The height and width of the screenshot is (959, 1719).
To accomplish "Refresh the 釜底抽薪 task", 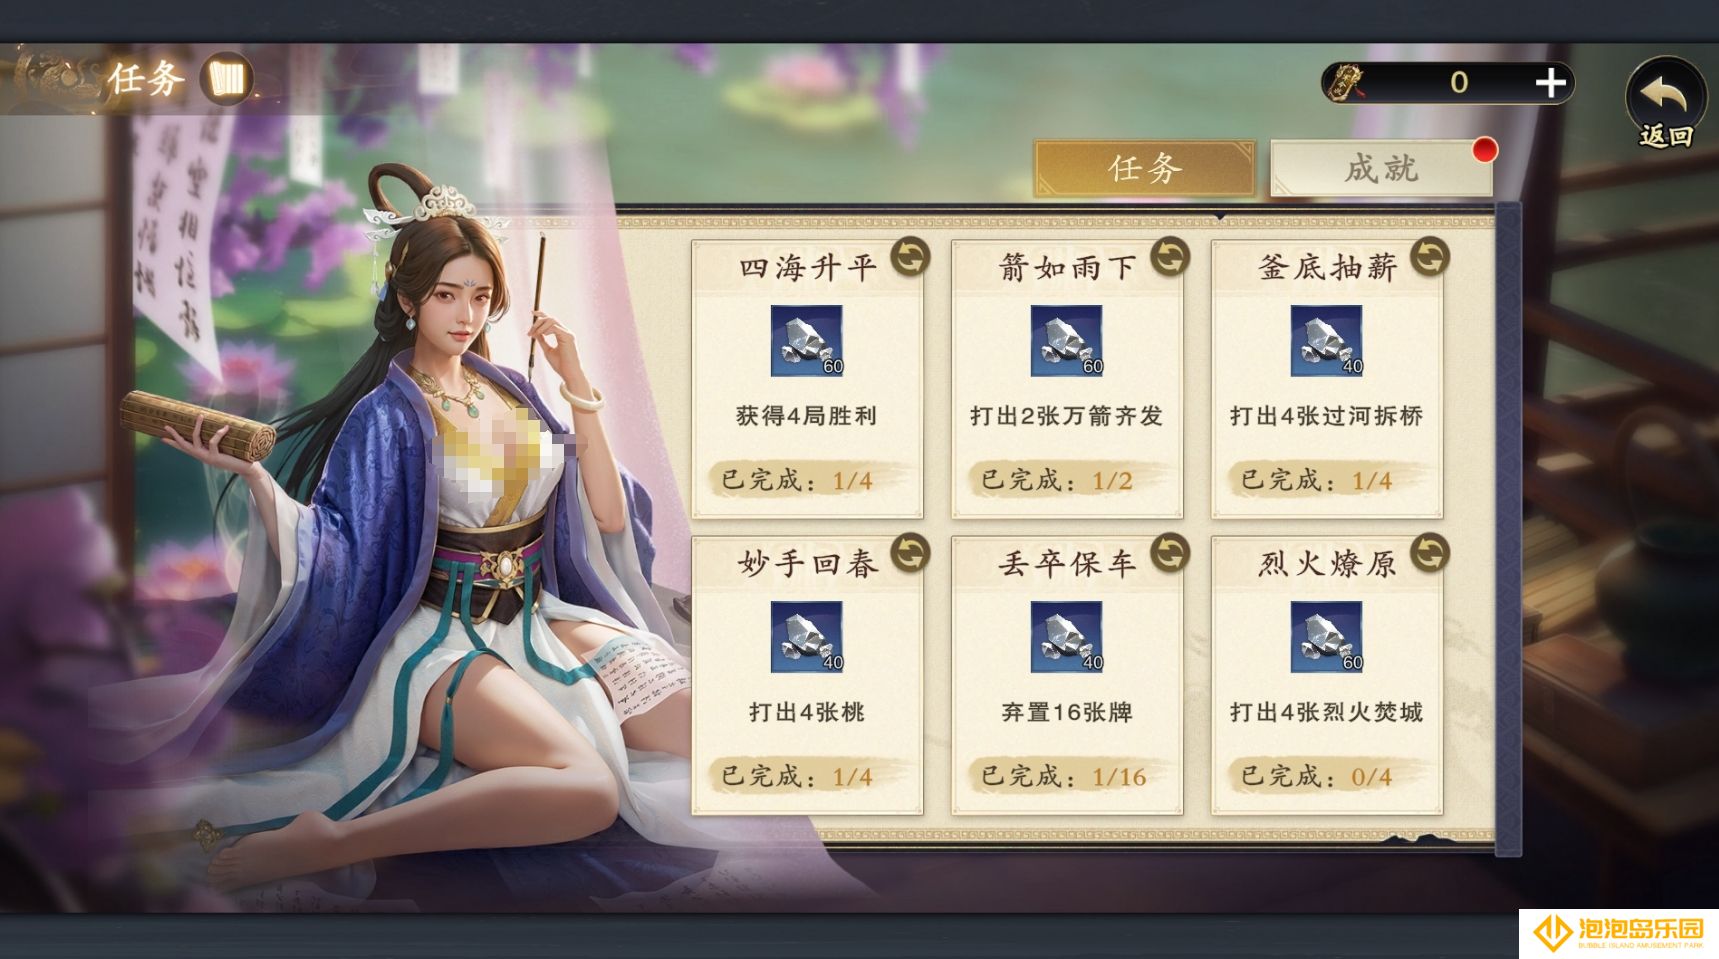I will [1430, 257].
